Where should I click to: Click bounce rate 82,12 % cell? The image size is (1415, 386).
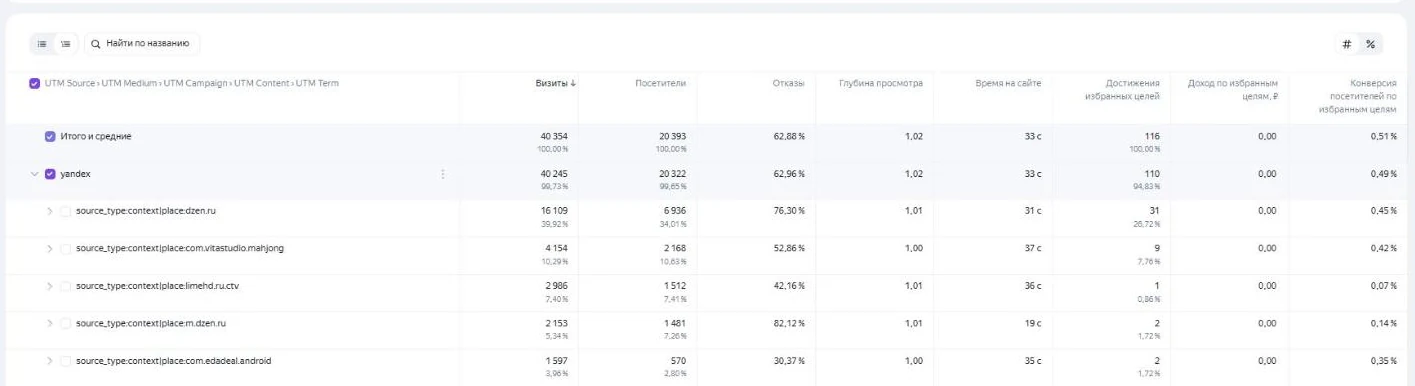(788, 323)
